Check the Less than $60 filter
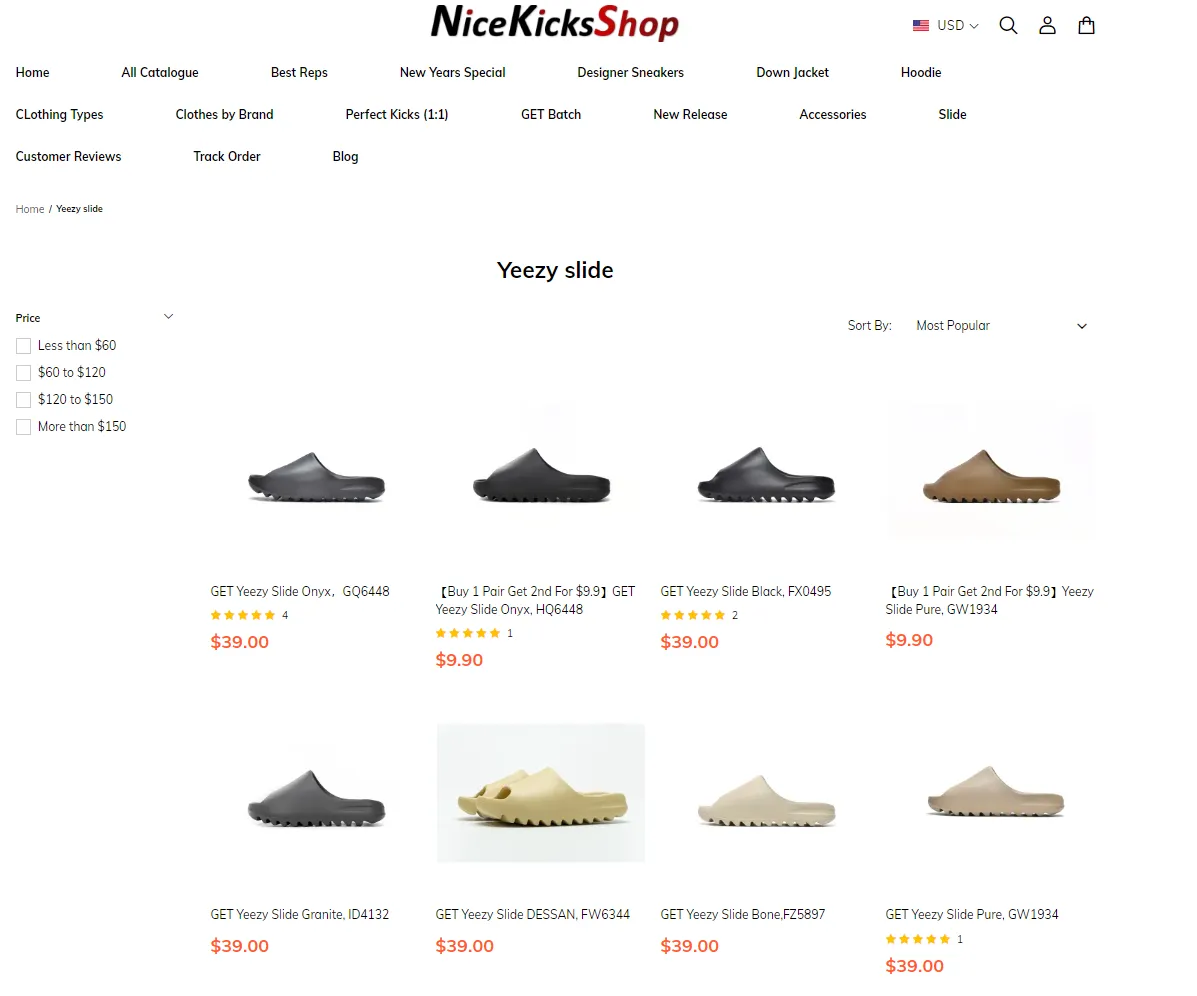Screen dimensions: 1197x996 24,346
